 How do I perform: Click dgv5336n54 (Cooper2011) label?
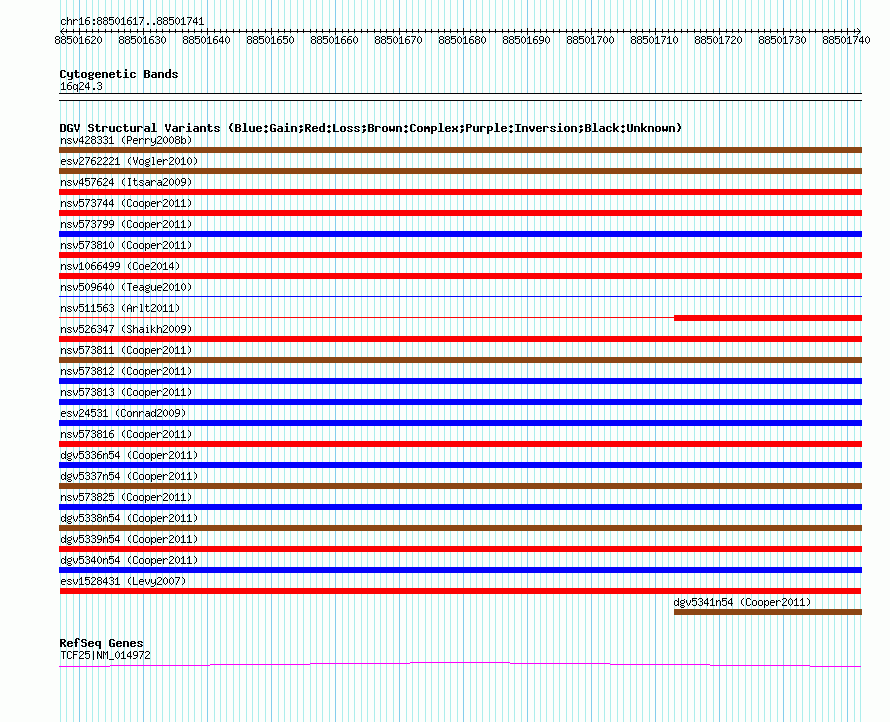pos(129,455)
